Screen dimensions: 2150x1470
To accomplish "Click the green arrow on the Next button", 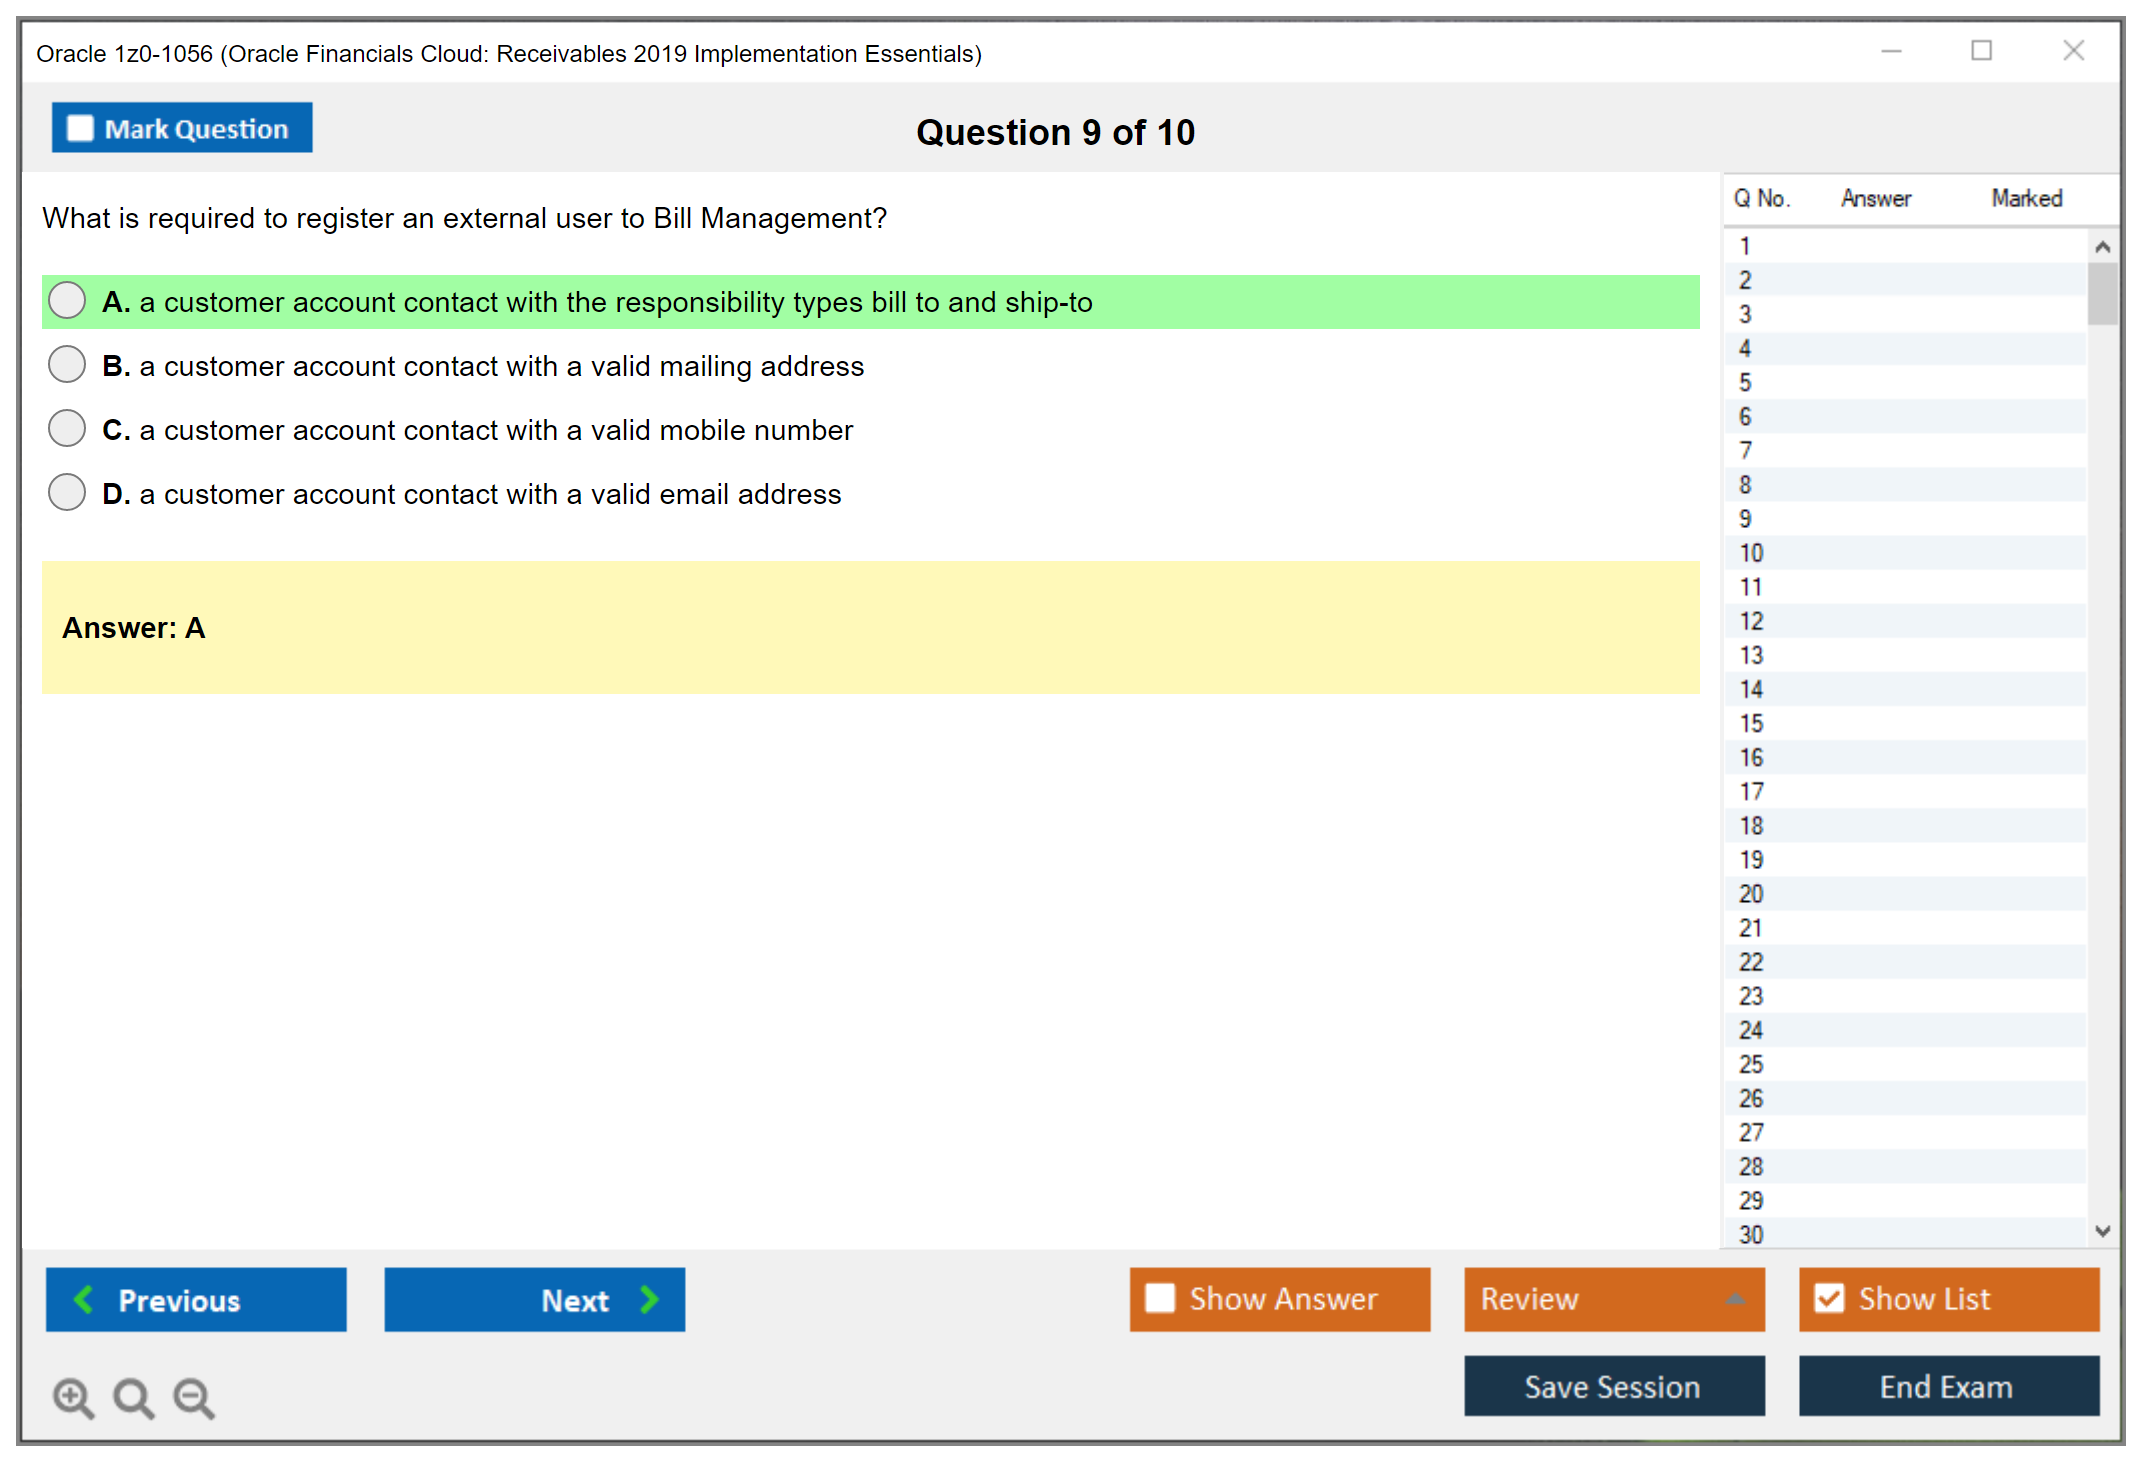I will pyautogui.click(x=648, y=1299).
